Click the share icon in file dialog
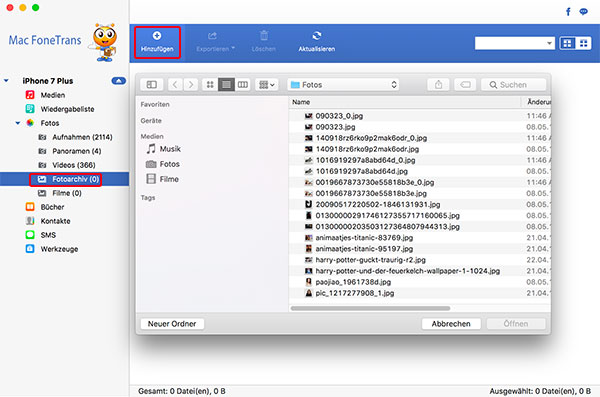The height and width of the screenshot is (397, 600). click(439, 85)
